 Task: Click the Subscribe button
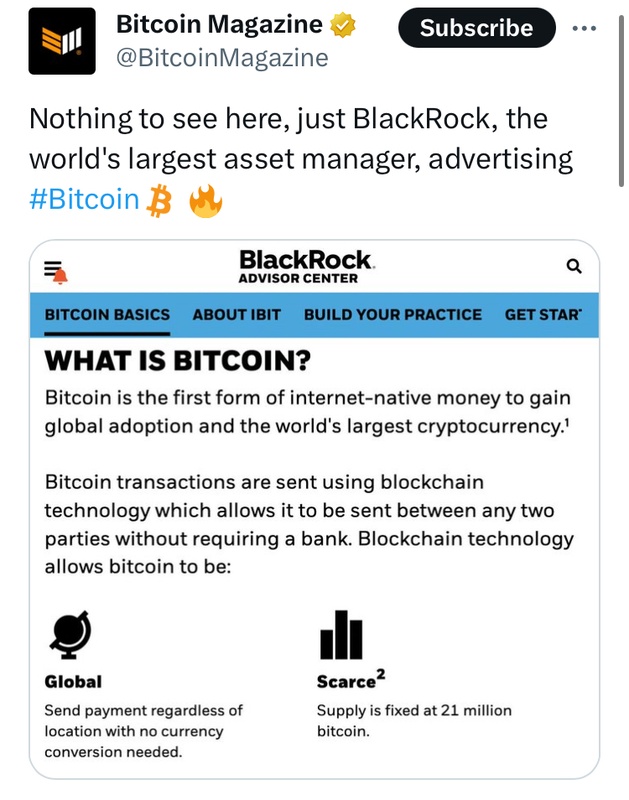477,28
